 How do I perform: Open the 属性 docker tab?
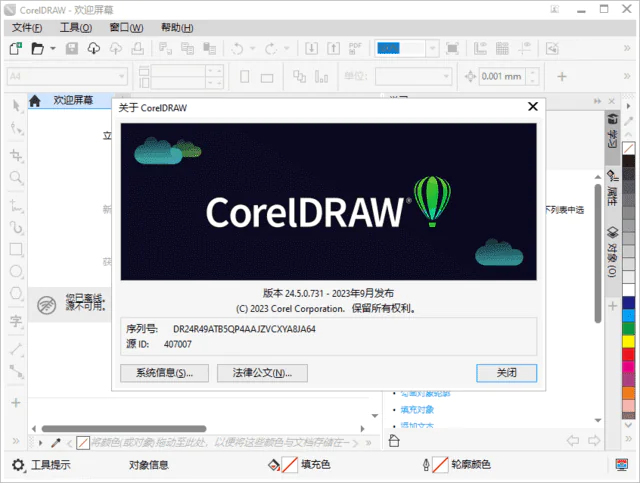[612, 188]
